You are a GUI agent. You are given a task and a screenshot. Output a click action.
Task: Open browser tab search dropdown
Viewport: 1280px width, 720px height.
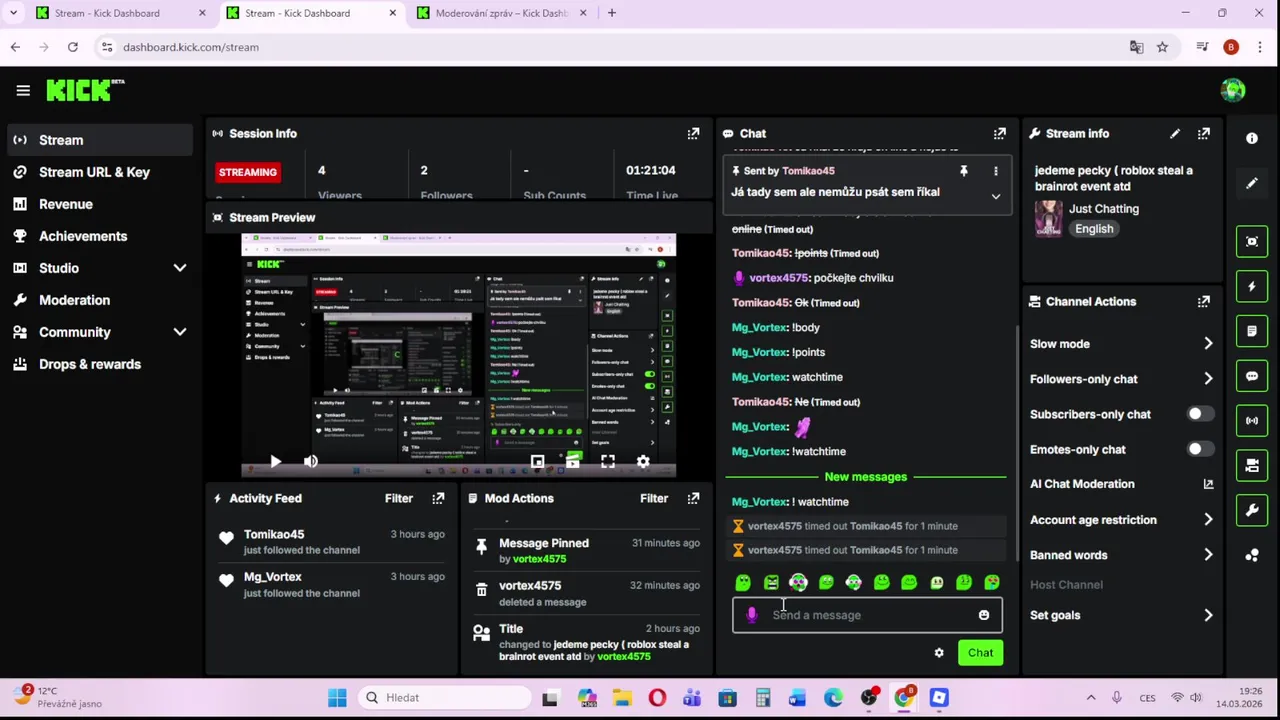click(13, 13)
